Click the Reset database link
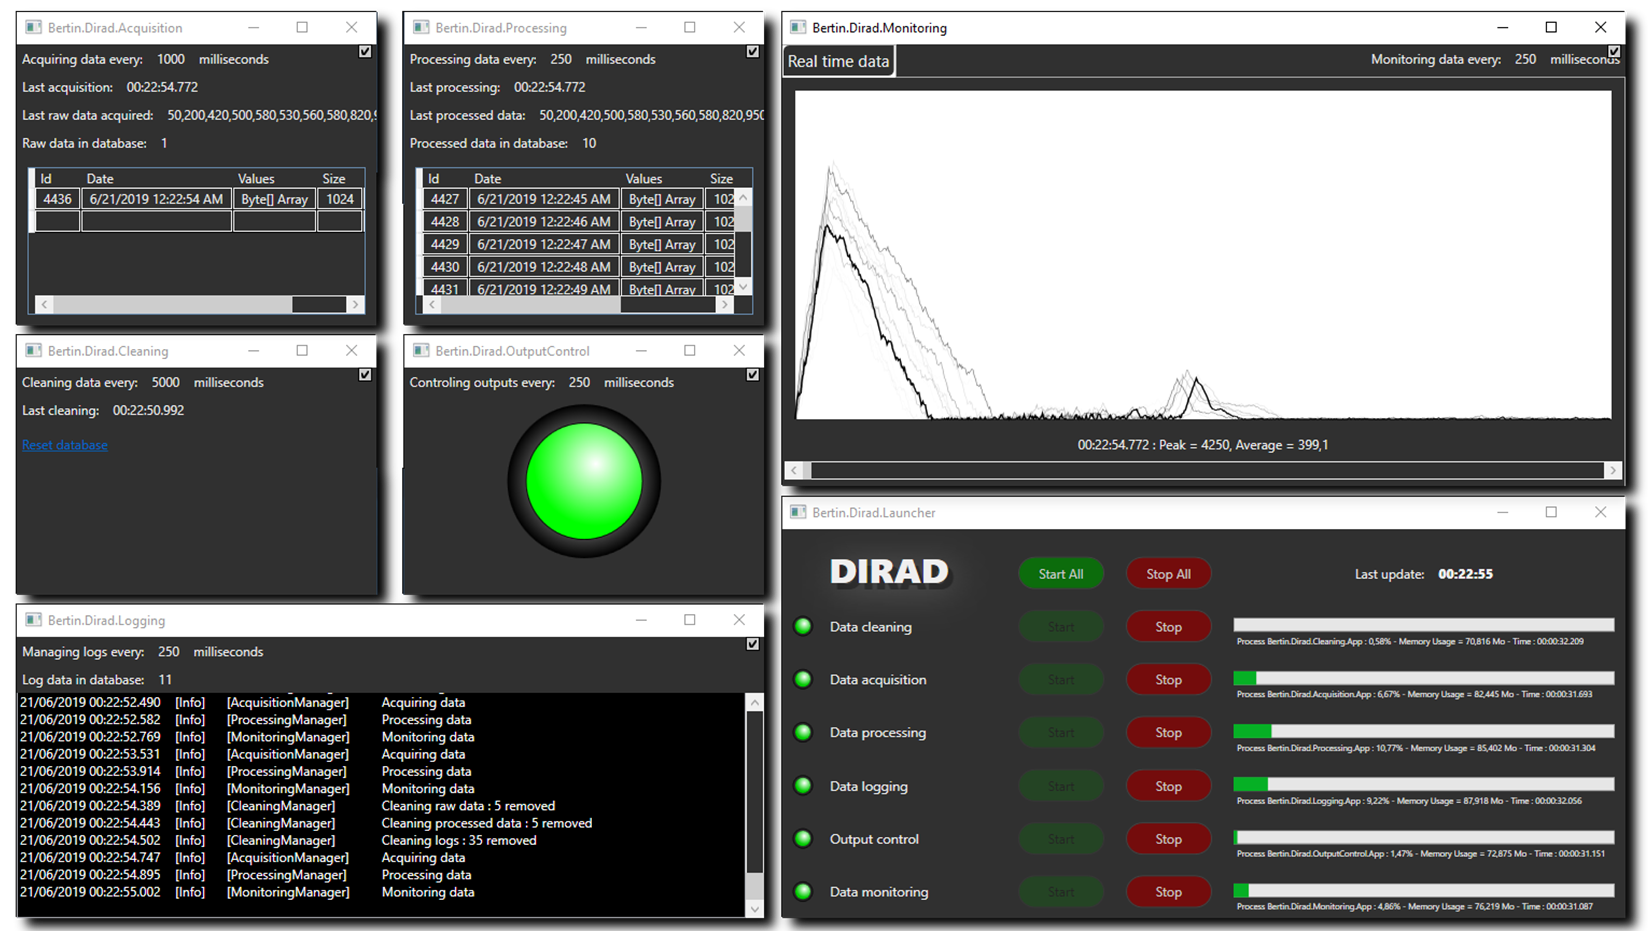This screenshot has height=931, width=1648. tap(65, 445)
